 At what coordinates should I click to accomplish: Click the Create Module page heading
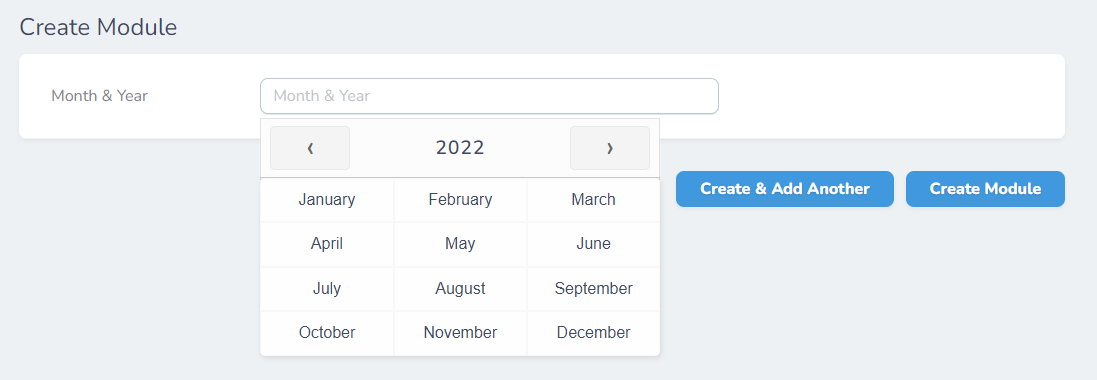coord(98,27)
